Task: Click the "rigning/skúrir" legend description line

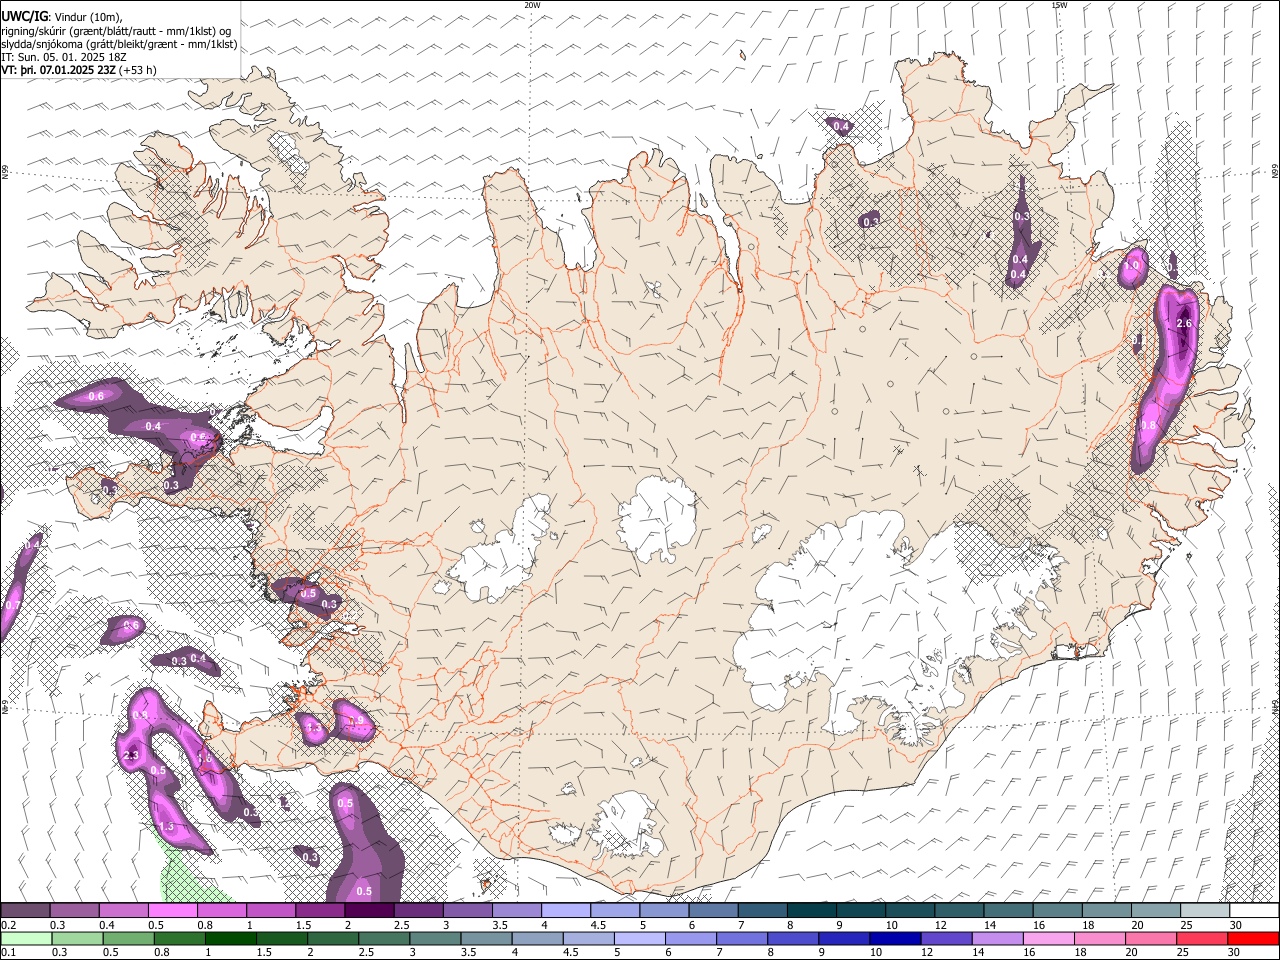Action: click(115, 30)
